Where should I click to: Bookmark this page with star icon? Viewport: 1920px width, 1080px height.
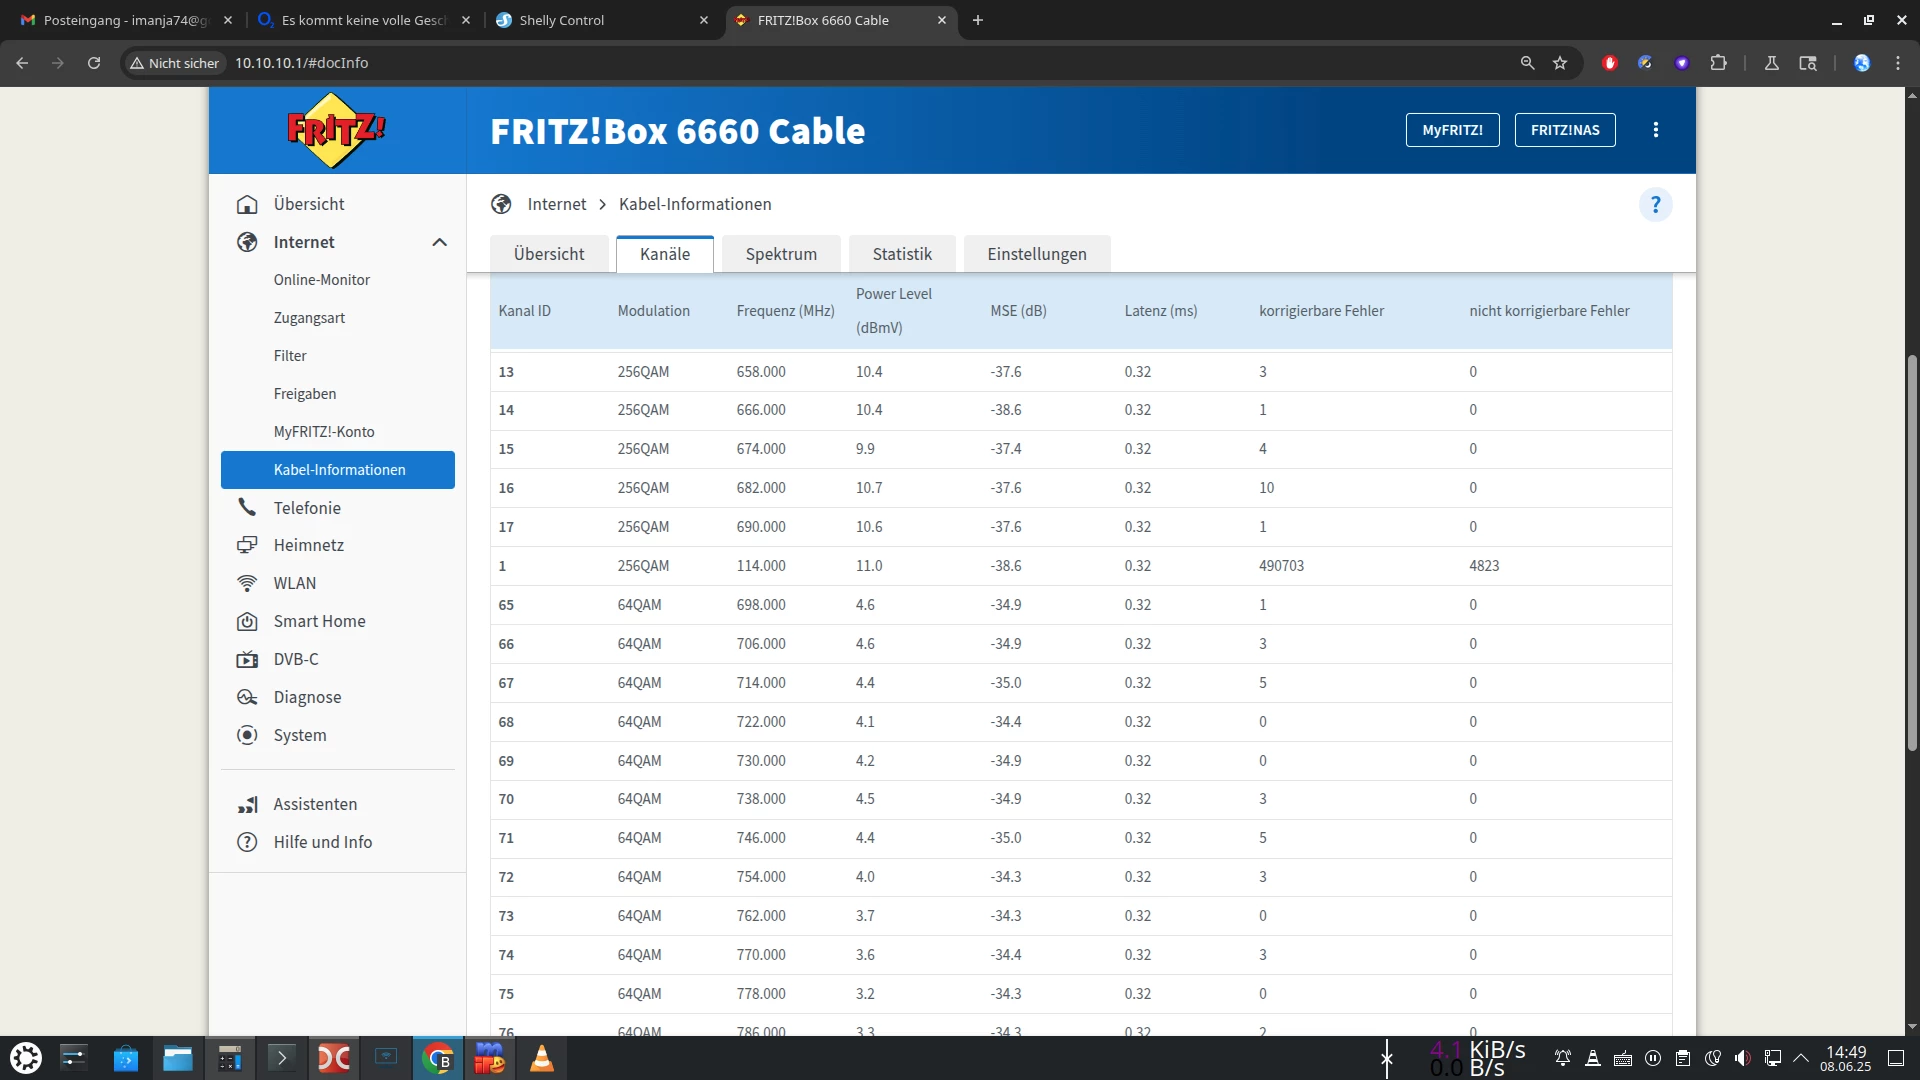pyautogui.click(x=1560, y=63)
